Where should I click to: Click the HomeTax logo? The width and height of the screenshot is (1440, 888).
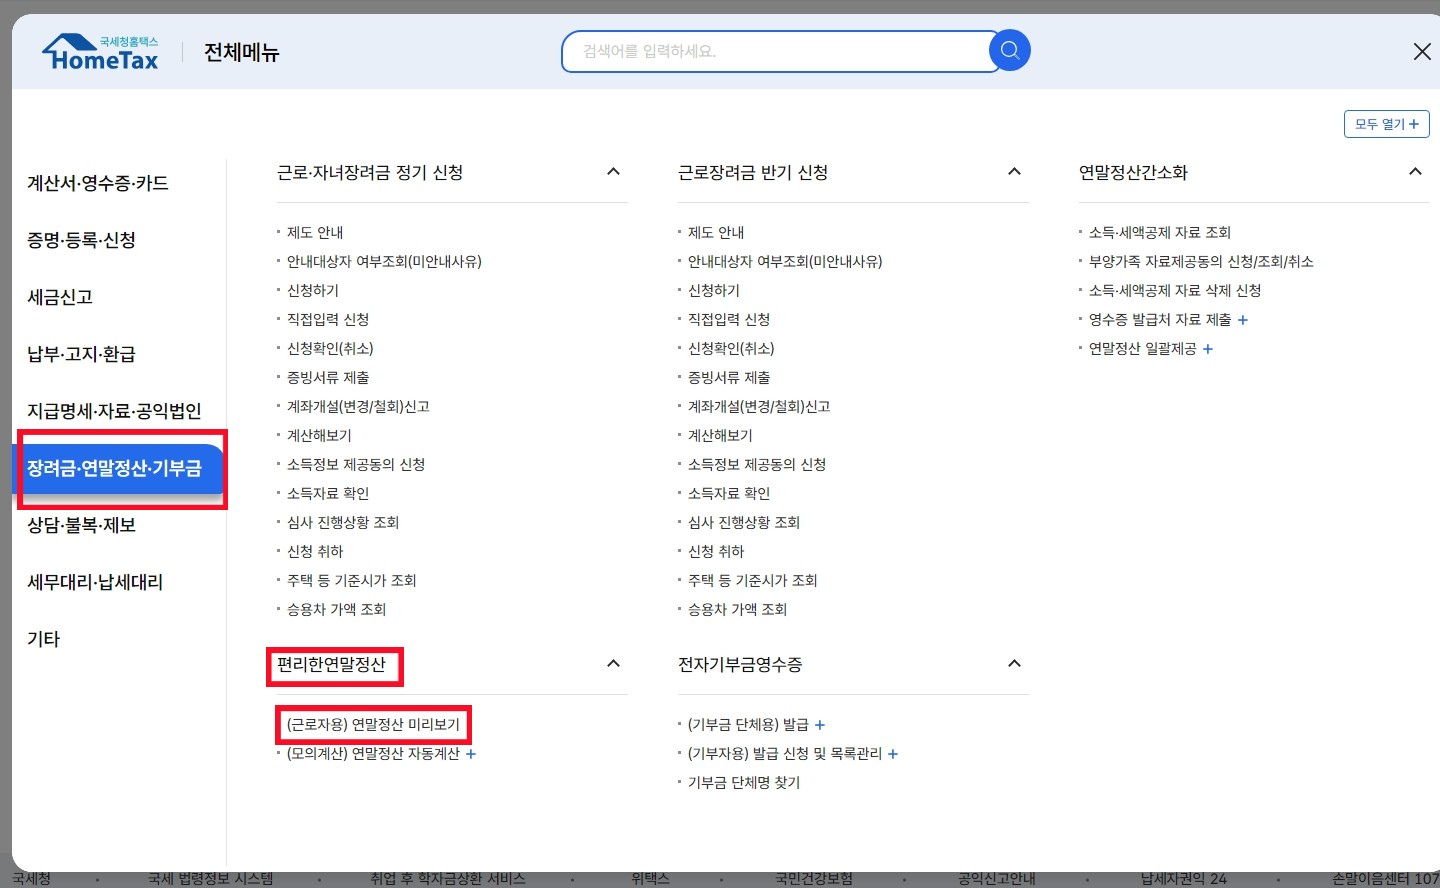(x=100, y=50)
